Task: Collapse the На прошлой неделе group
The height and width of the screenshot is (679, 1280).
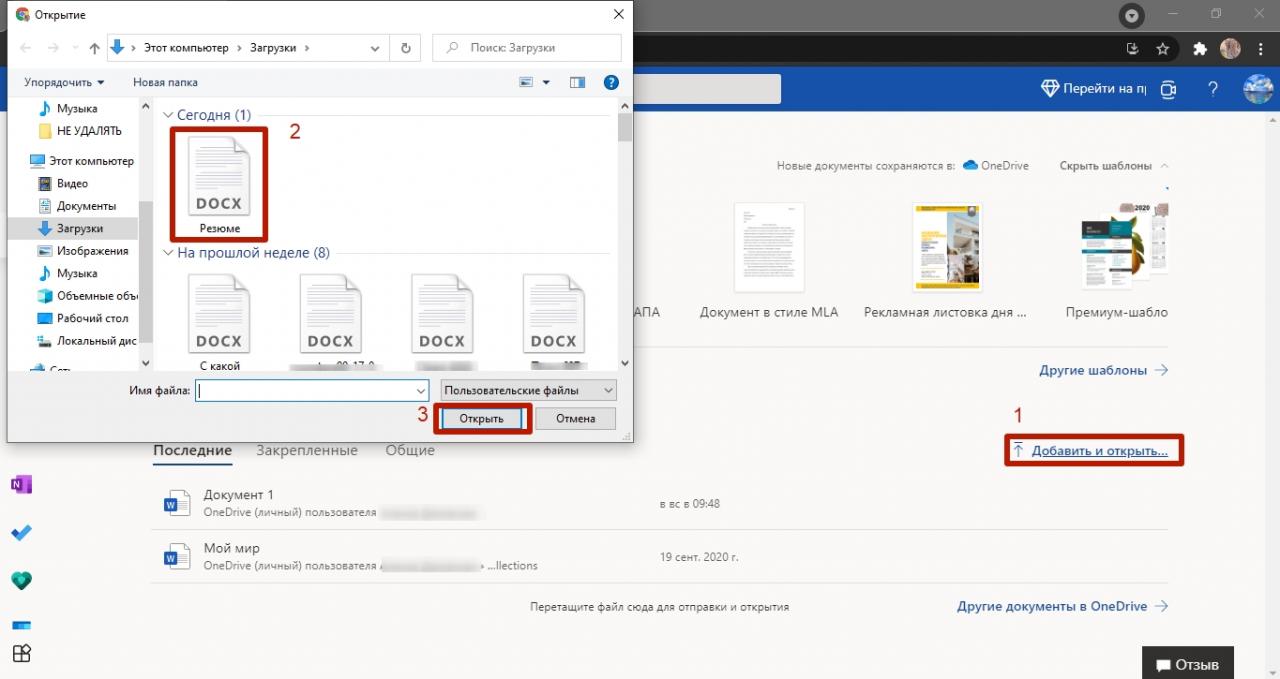Action: coord(168,254)
